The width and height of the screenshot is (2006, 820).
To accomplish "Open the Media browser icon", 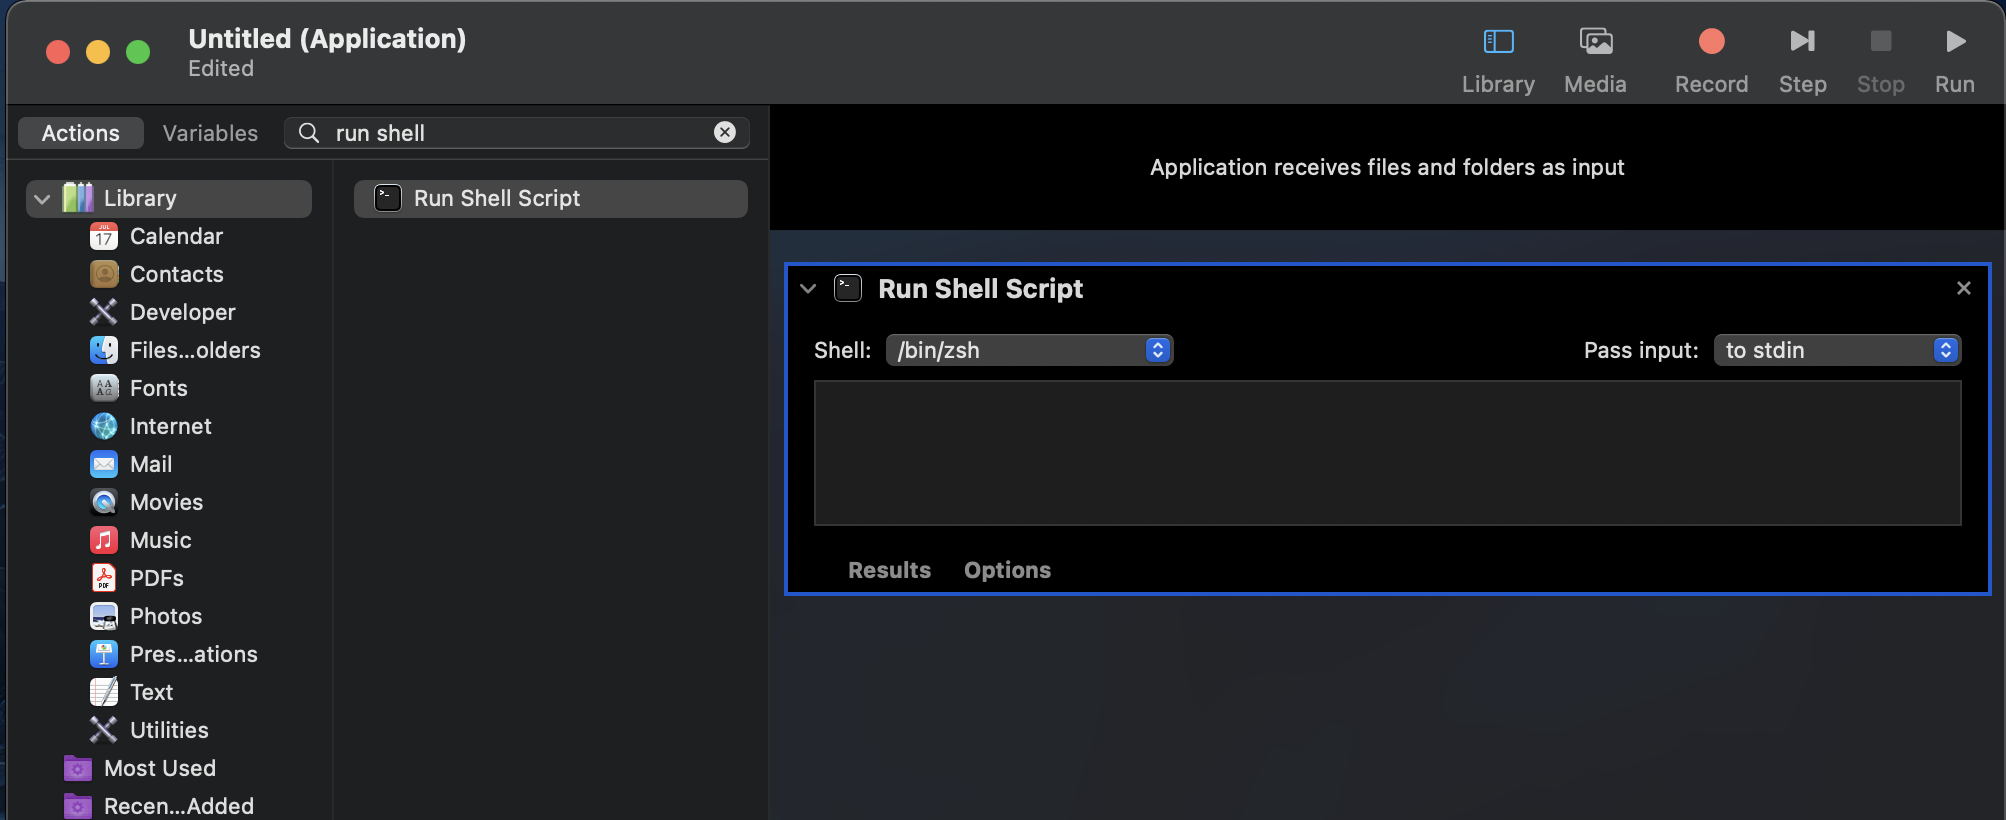I will [x=1595, y=42].
